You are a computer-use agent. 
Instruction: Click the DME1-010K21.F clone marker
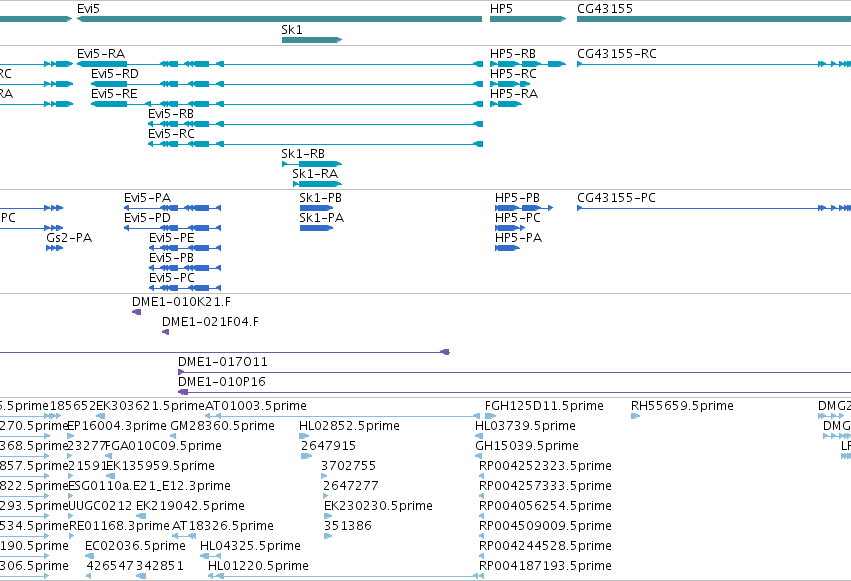(x=137, y=312)
